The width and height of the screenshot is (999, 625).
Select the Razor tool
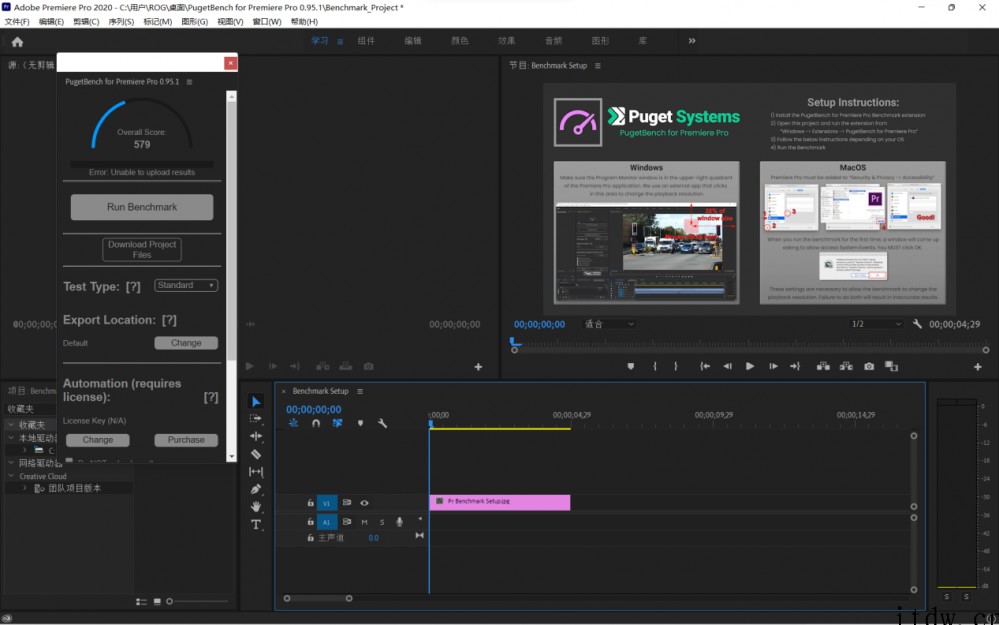coord(256,454)
